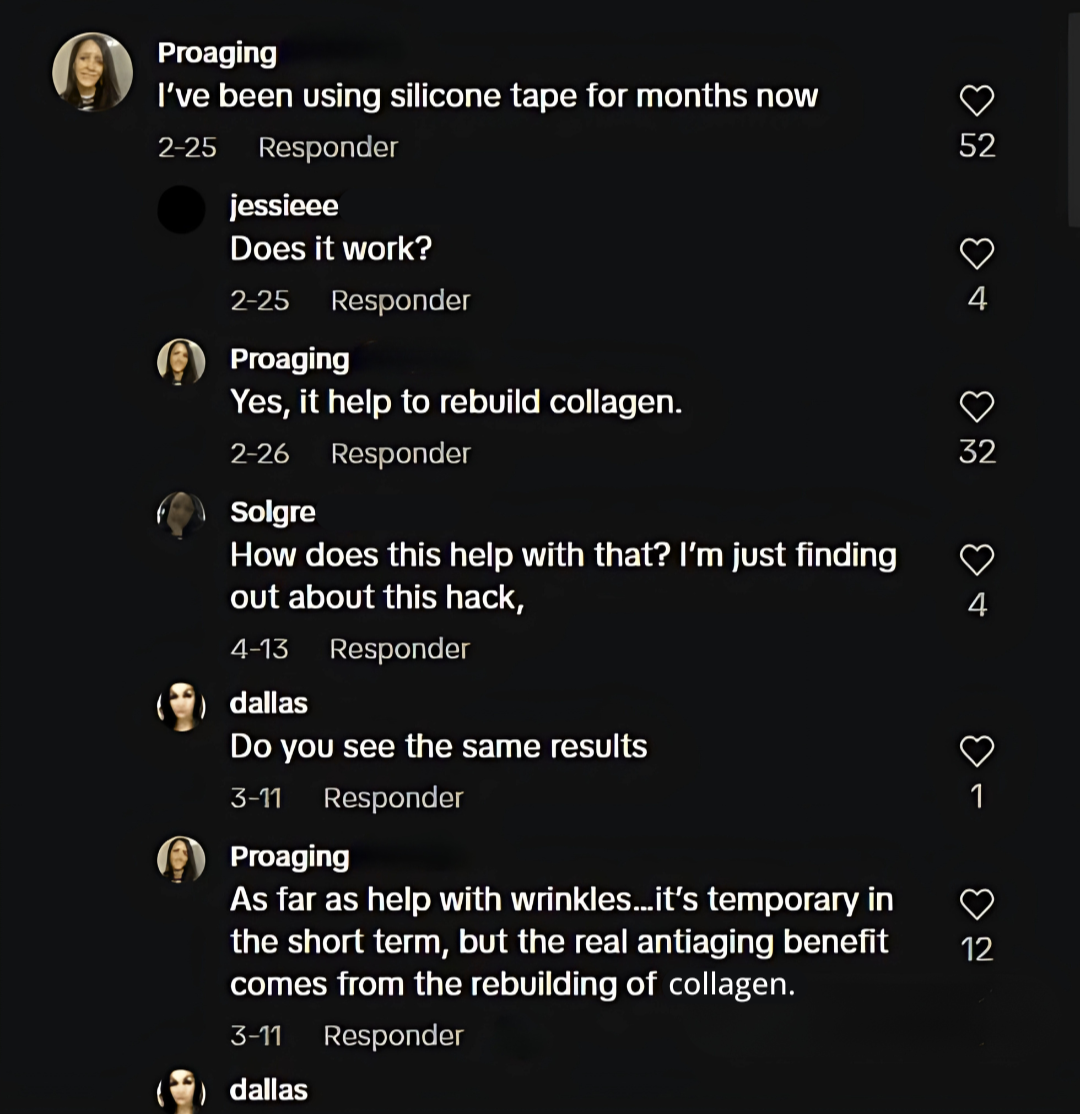Screen dimensions: 1080x1114
Task: Open the jessieee username link
Action: click(284, 206)
